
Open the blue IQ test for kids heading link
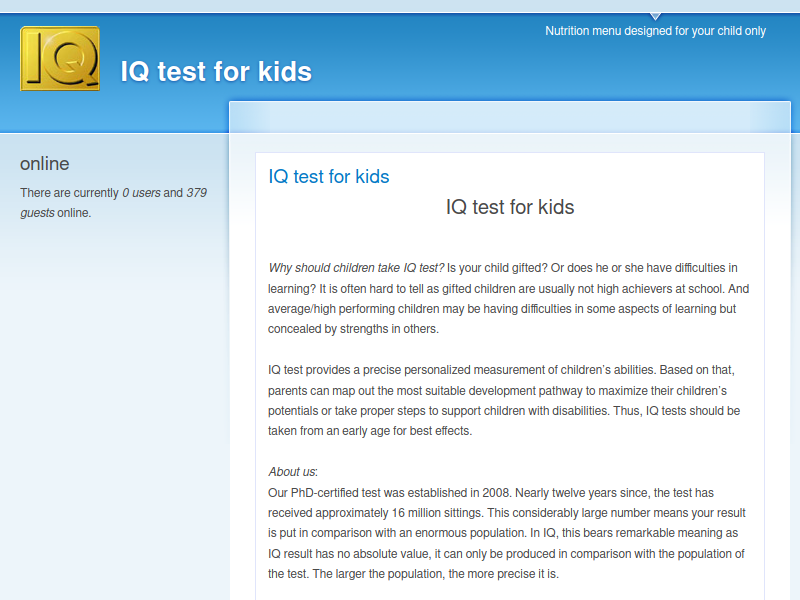[x=329, y=177]
